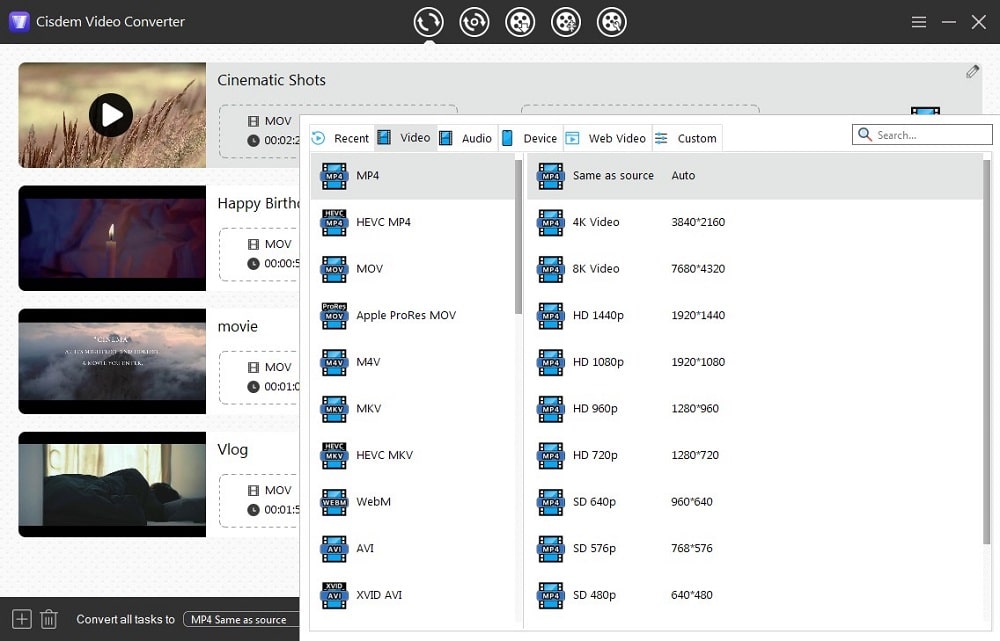Image resolution: width=1000 pixels, height=641 pixels.
Task: Open the Toolbox mode icon
Action: [x=612, y=21]
